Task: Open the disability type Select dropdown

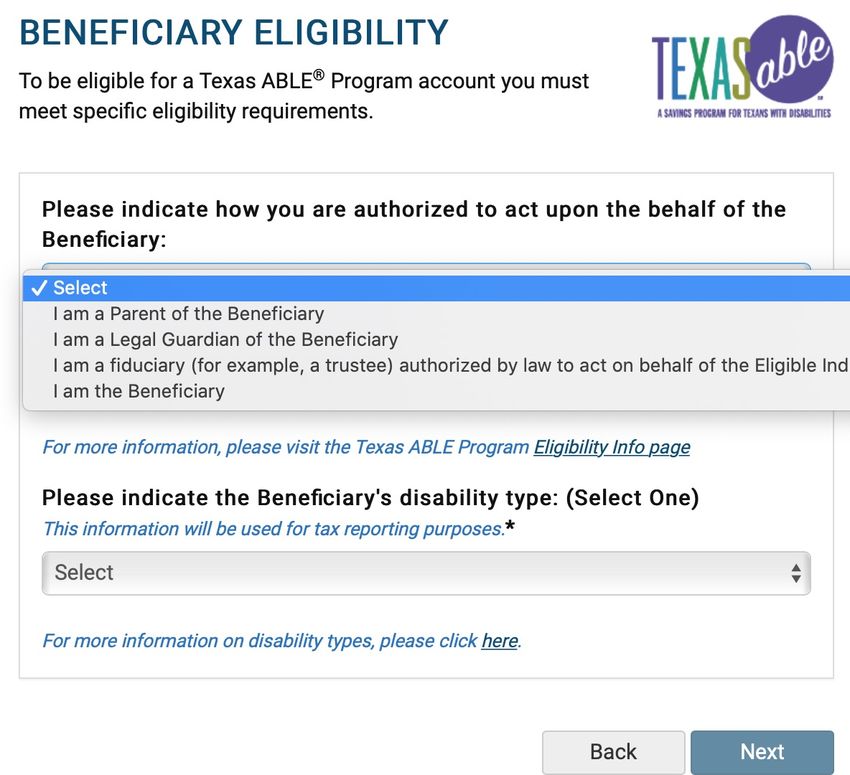Action: point(426,573)
